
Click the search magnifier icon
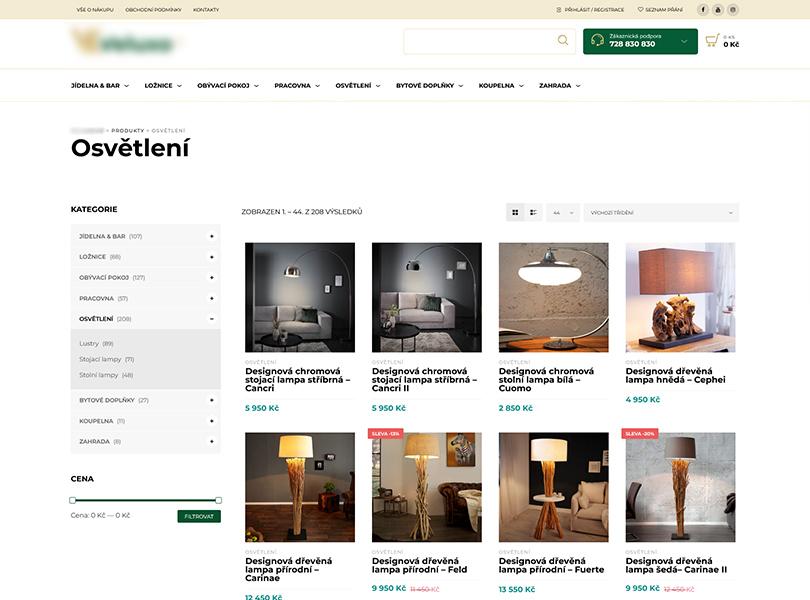pyautogui.click(x=563, y=40)
